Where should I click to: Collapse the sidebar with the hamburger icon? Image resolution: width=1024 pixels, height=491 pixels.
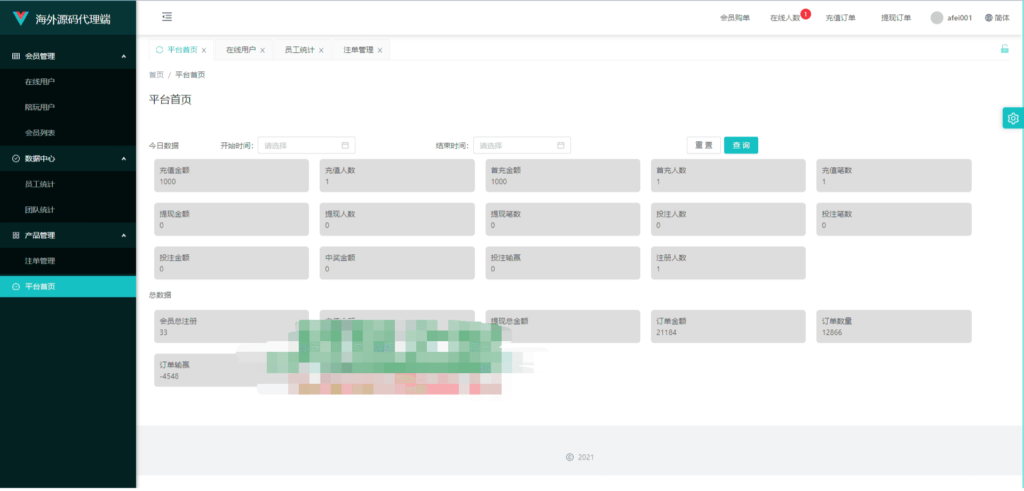click(x=167, y=17)
